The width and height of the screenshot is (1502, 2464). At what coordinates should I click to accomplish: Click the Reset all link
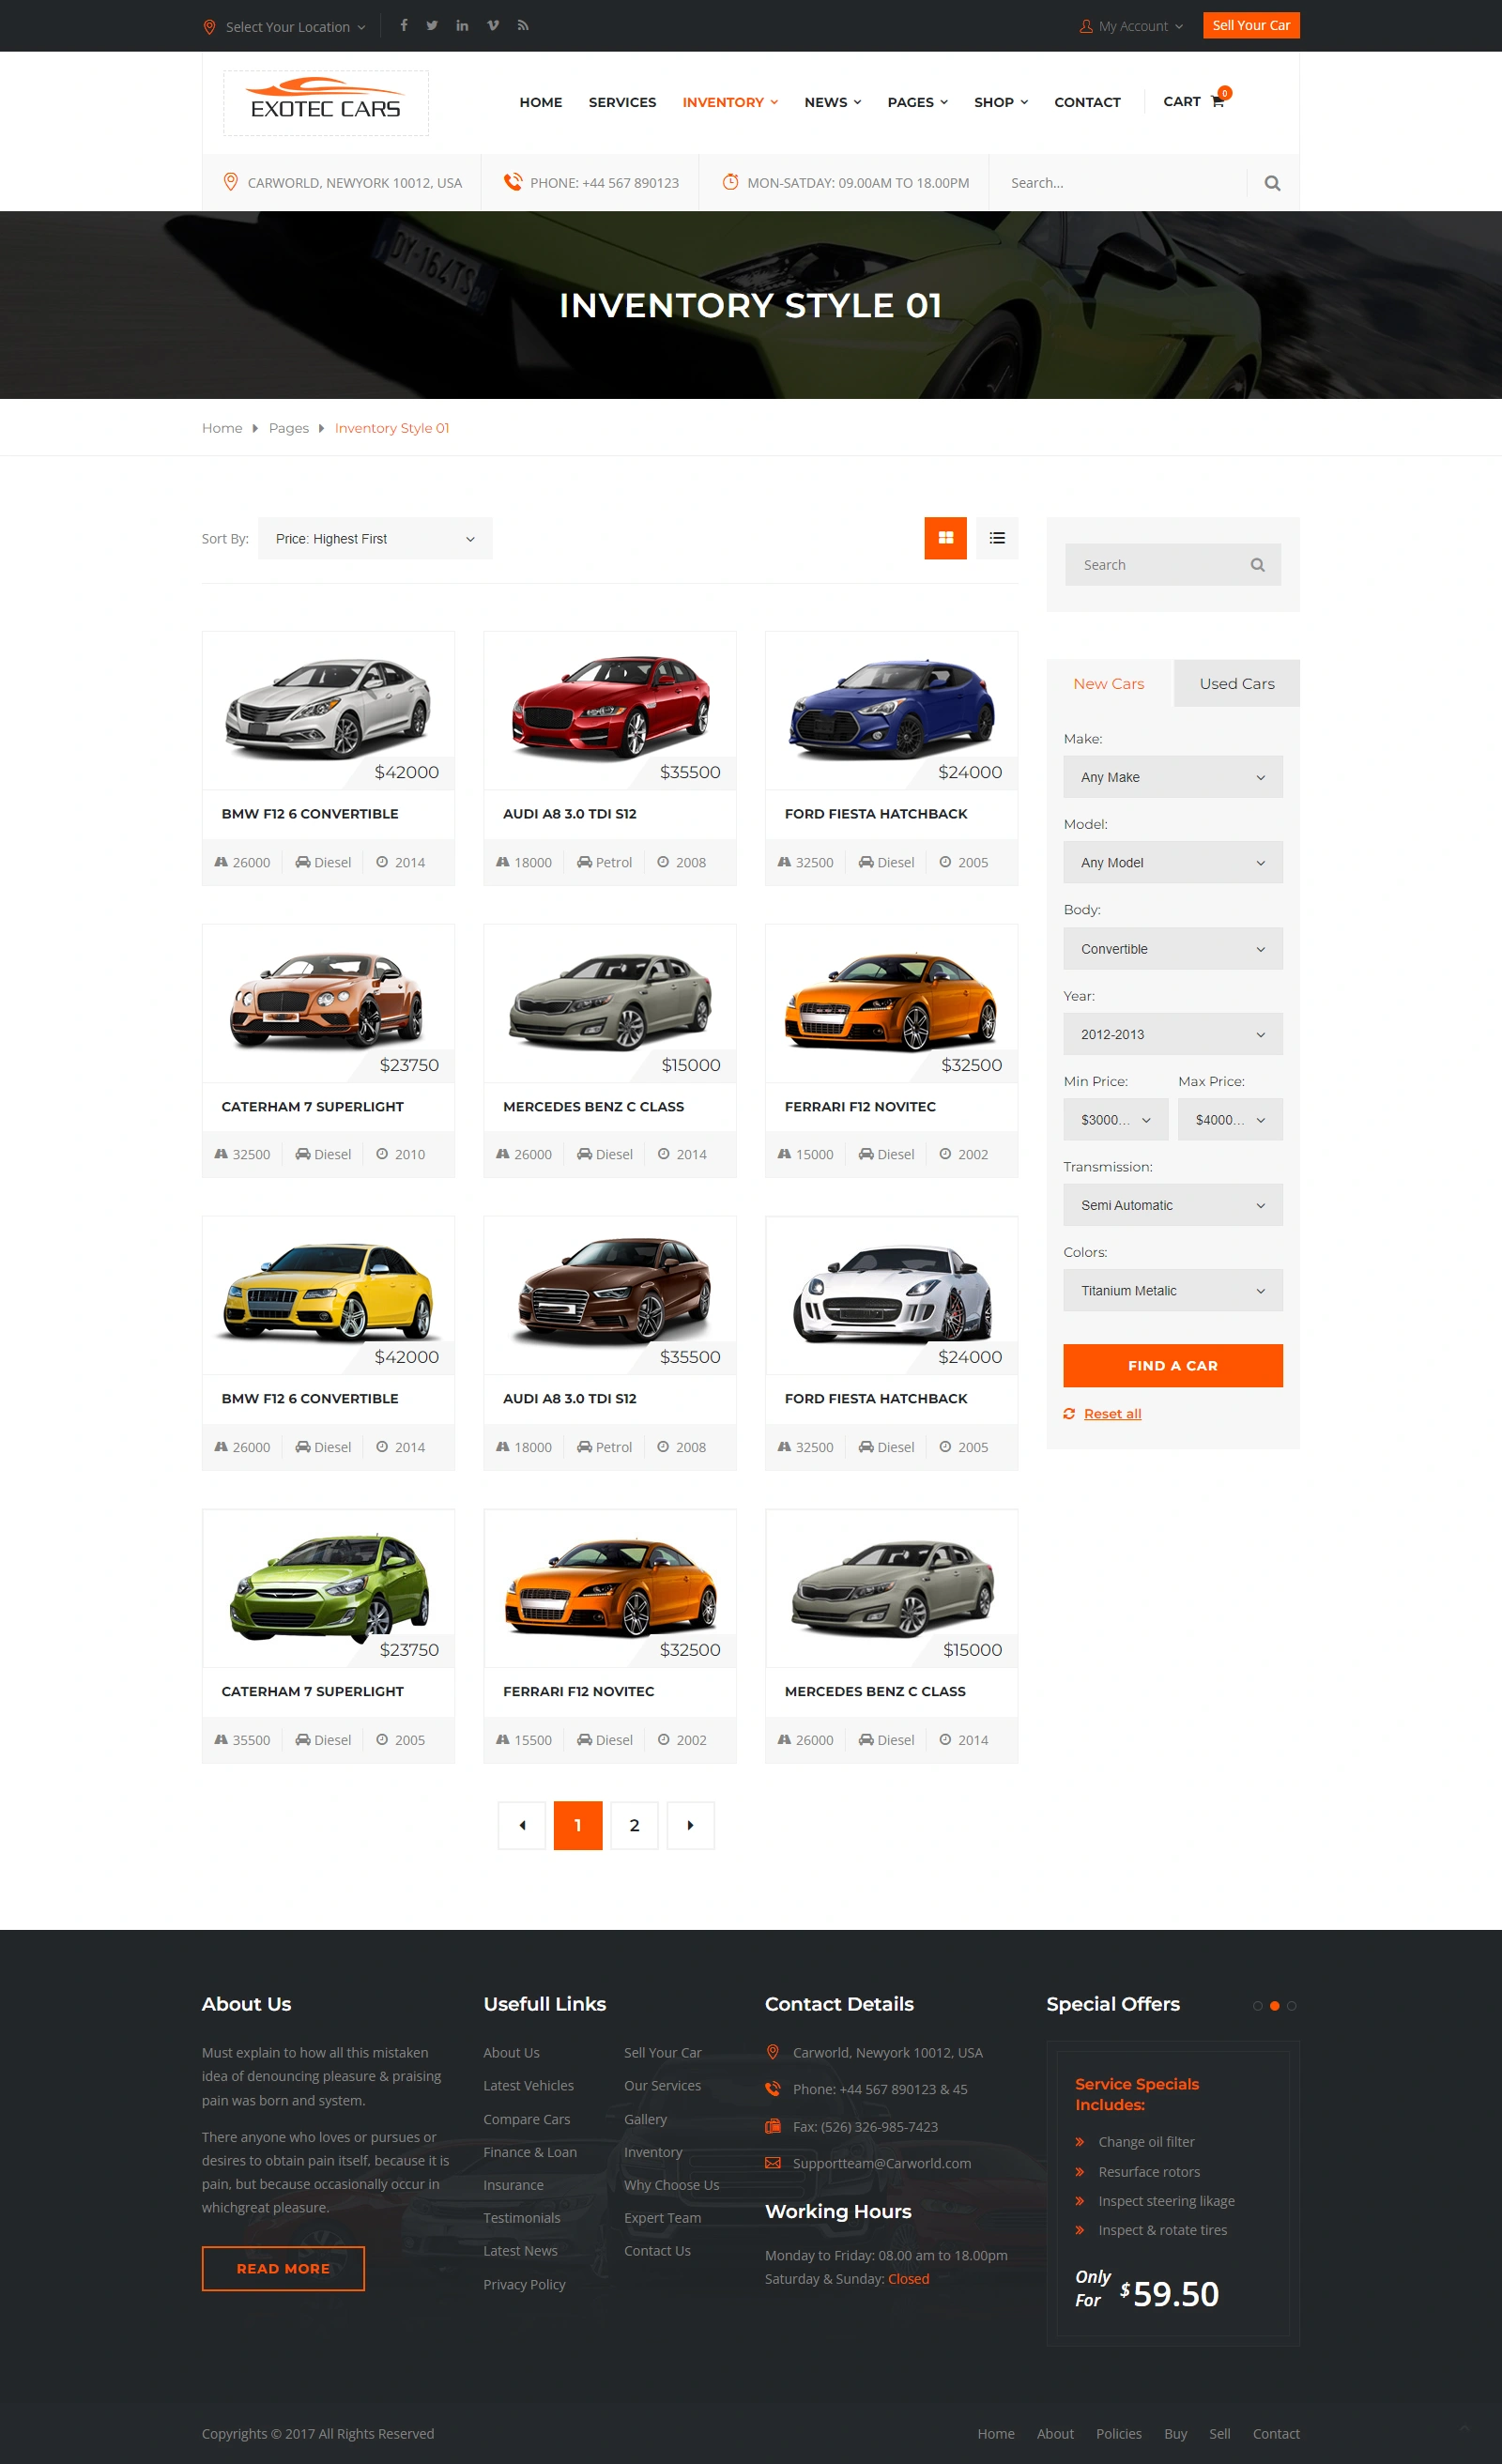[1112, 1413]
